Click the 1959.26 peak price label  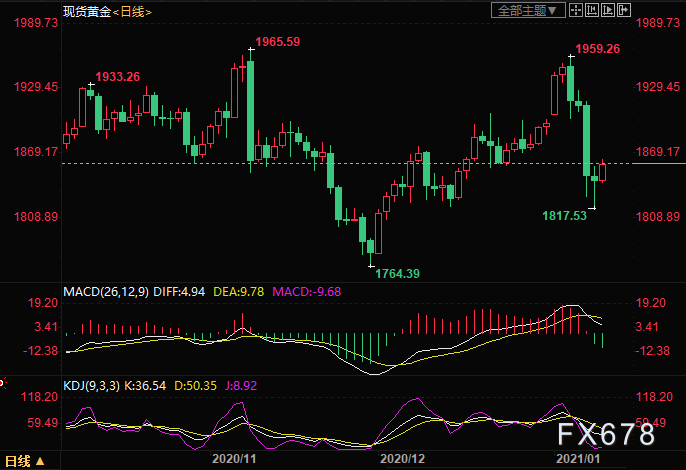coord(598,48)
